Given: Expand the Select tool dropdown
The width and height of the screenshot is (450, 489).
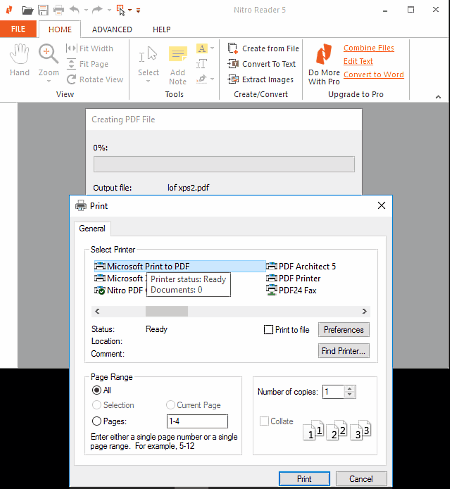Looking at the screenshot, I should (x=148, y=81).
